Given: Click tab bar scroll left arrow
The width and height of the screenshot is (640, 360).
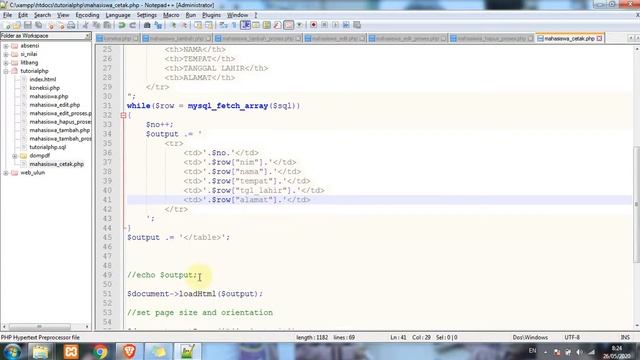Looking at the screenshot, I should coord(631,38).
